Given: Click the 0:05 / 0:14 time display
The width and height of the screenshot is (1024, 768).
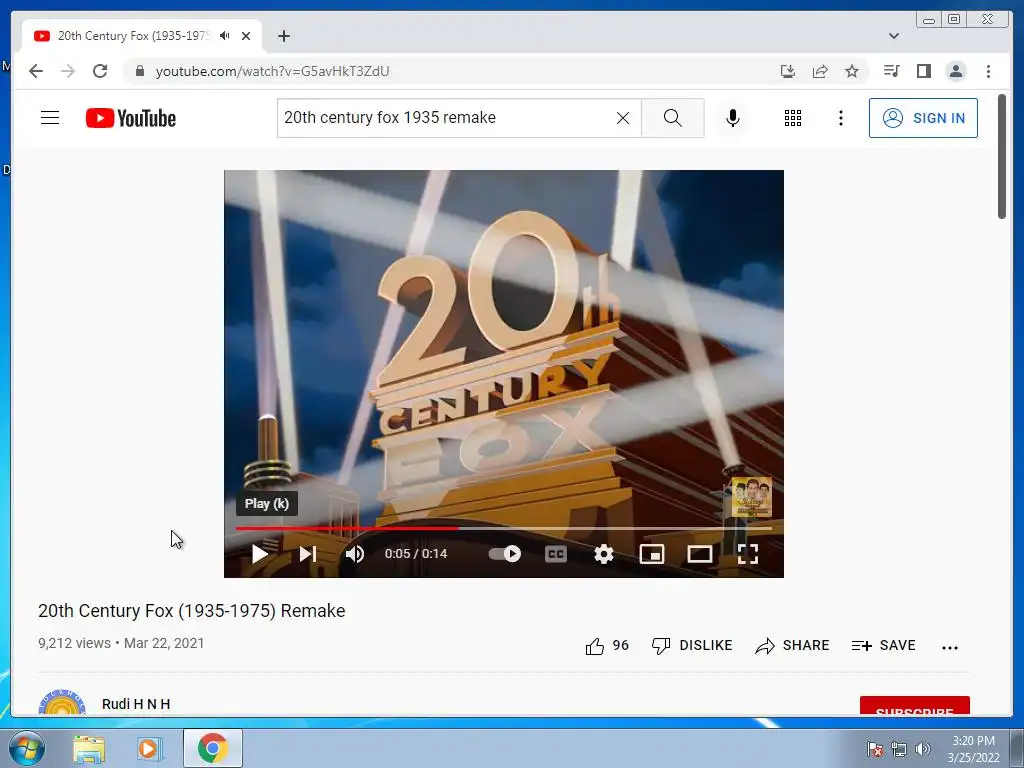Looking at the screenshot, I should [x=416, y=554].
